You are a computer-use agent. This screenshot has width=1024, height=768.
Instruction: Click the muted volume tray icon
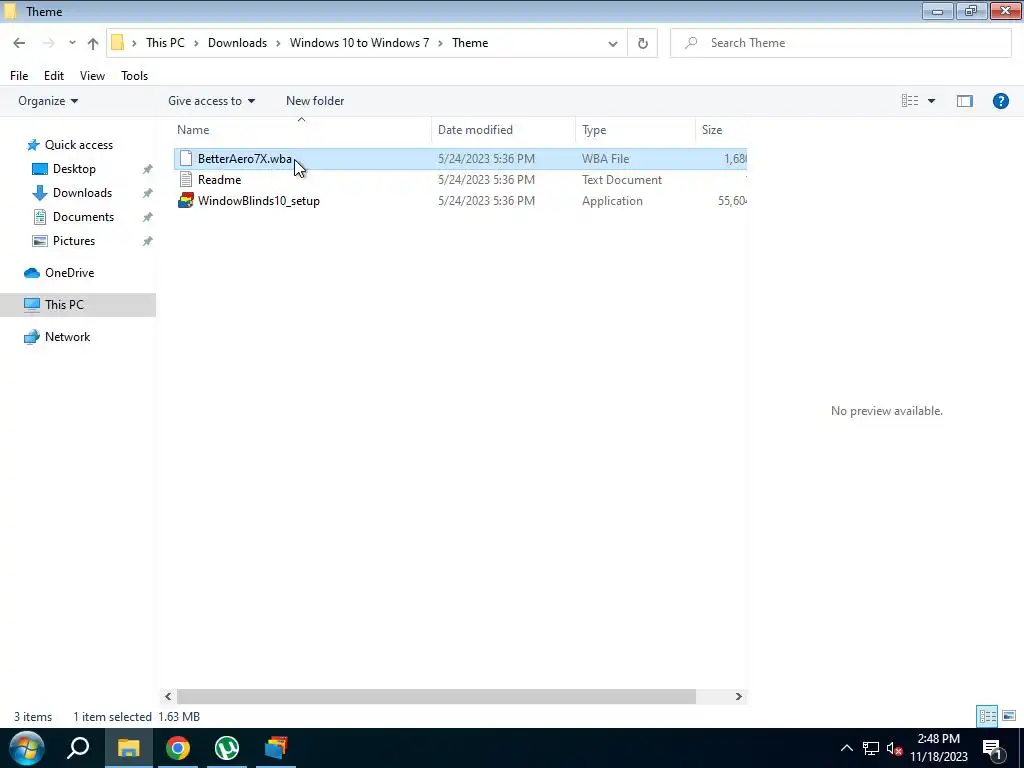(x=895, y=748)
